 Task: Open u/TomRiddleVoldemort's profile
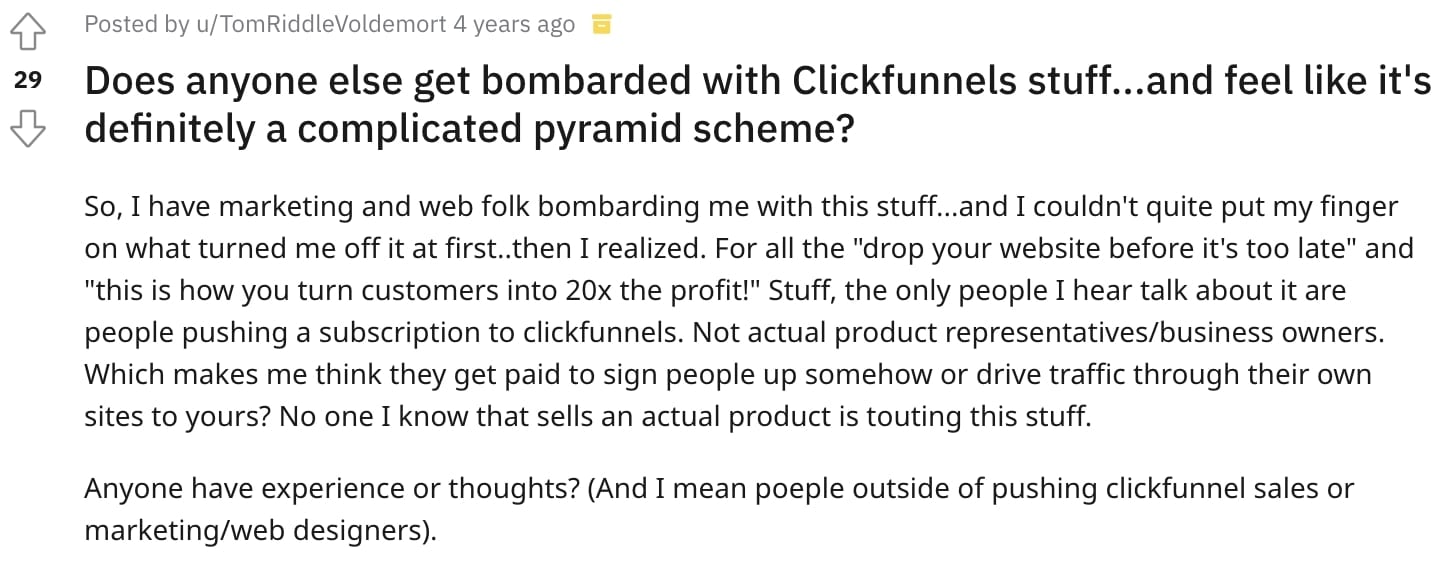coord(320,24)
